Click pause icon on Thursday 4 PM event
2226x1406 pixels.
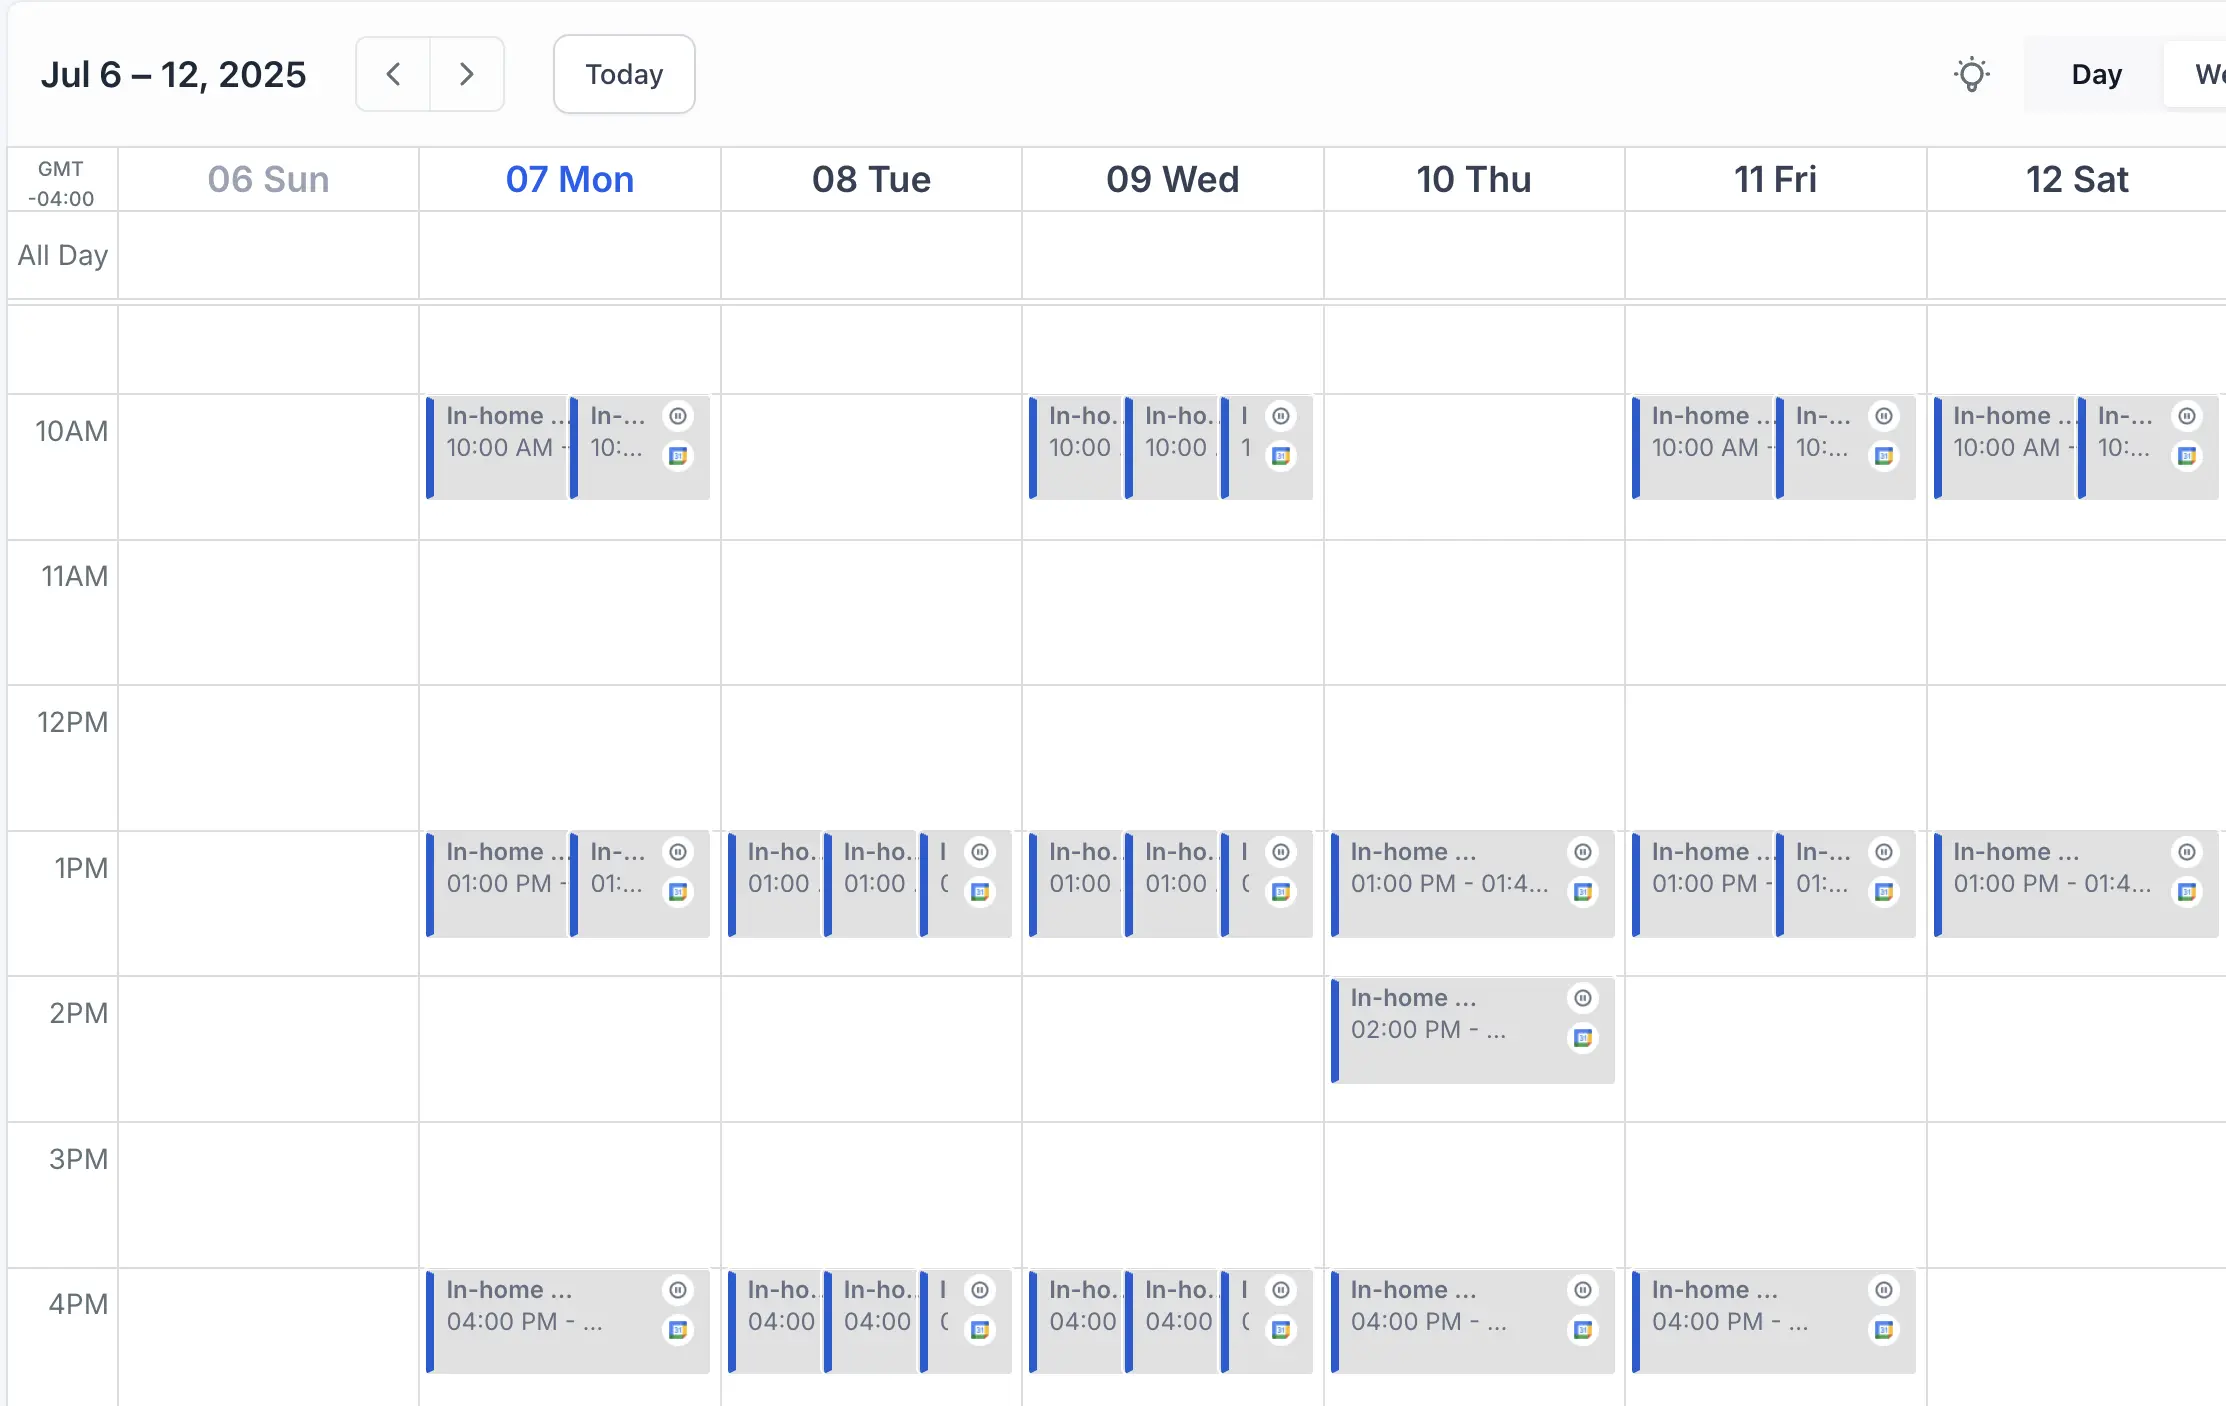pyautogui.click(x=1582, y=1290)
